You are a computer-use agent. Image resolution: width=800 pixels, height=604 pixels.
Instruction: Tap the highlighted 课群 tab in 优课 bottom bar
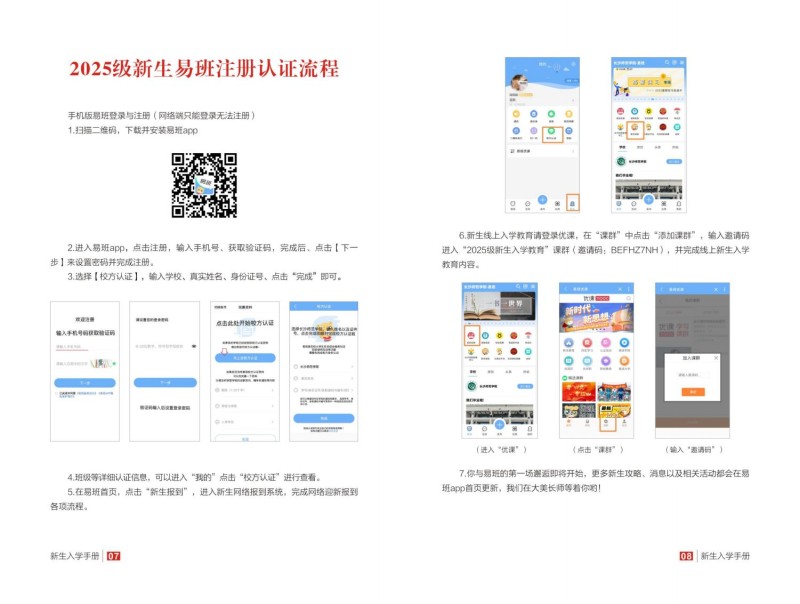coord(606,425)
